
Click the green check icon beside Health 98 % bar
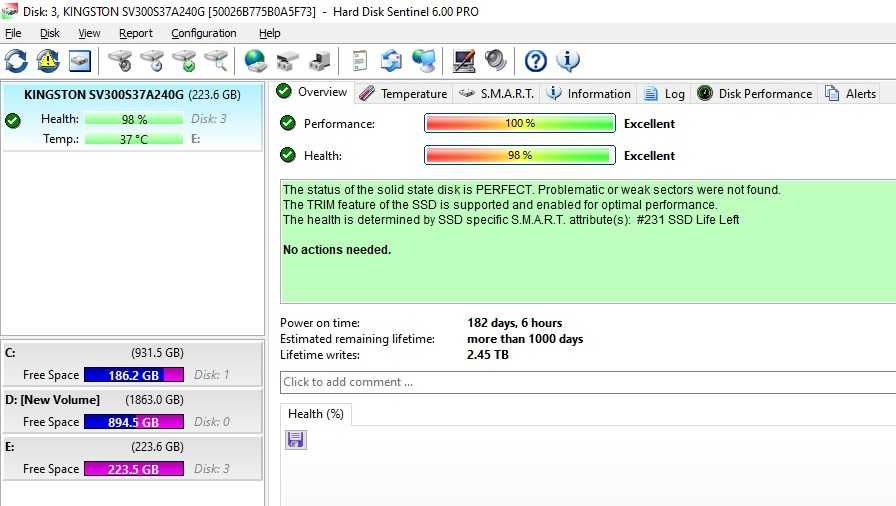[288, 155]
